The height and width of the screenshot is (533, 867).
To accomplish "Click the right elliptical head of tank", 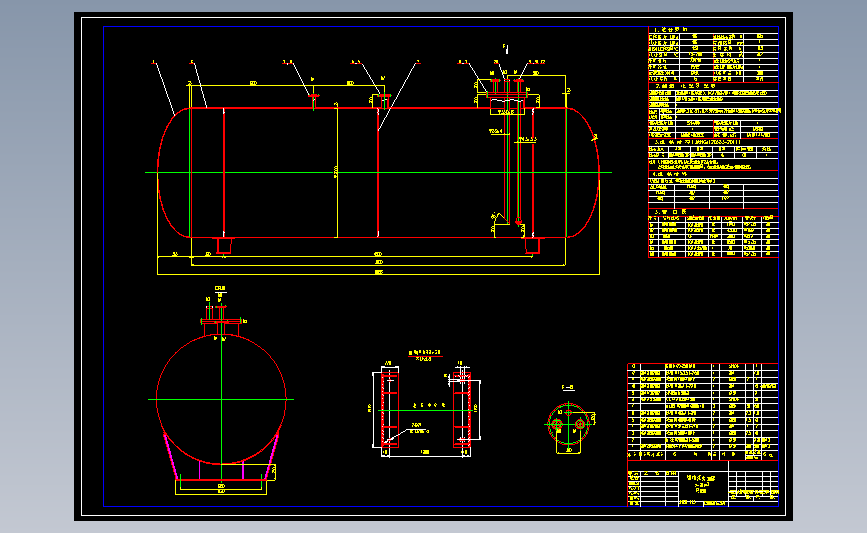I will 583,173.
